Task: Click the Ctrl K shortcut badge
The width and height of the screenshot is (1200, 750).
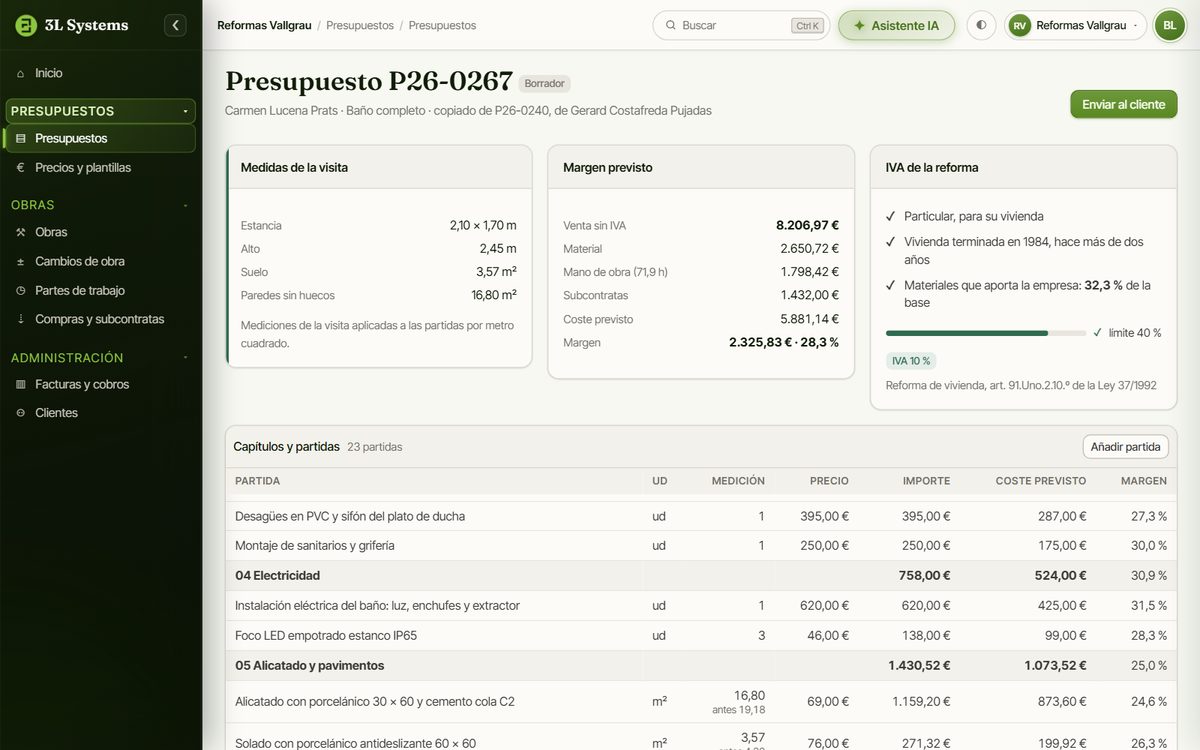Action: tap(807, 25)
